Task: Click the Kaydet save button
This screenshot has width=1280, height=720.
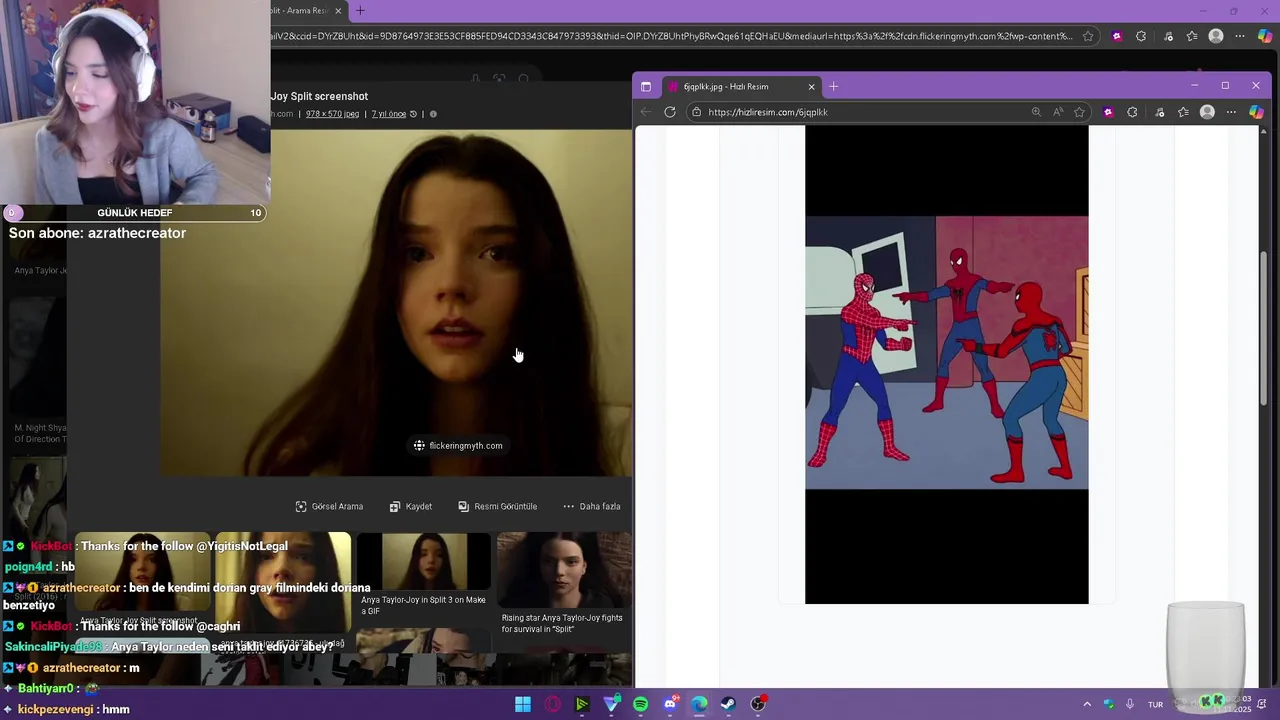Action: point(411,506)
